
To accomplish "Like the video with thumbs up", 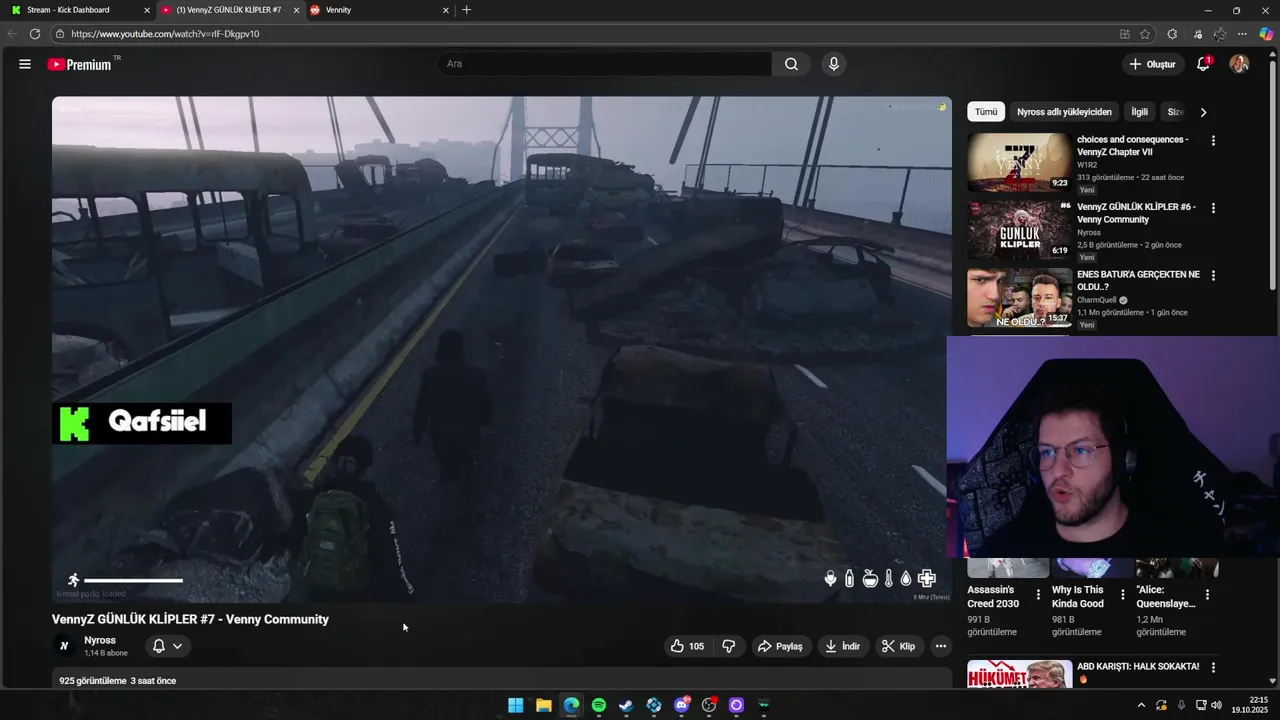I will 687,646.
